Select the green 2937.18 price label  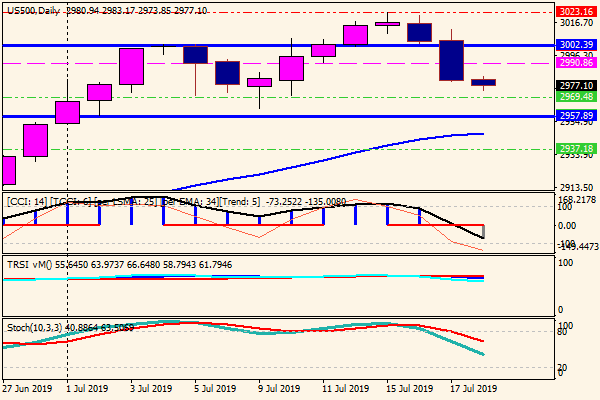[x=578, y=148]
